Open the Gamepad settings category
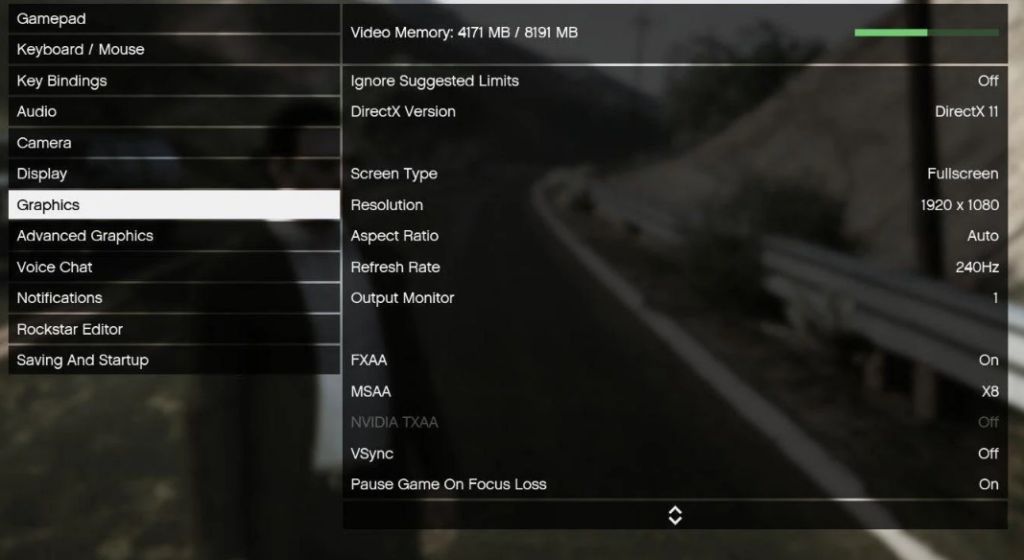Screen dimensions: 1024x560 click(x=174, y=18)
